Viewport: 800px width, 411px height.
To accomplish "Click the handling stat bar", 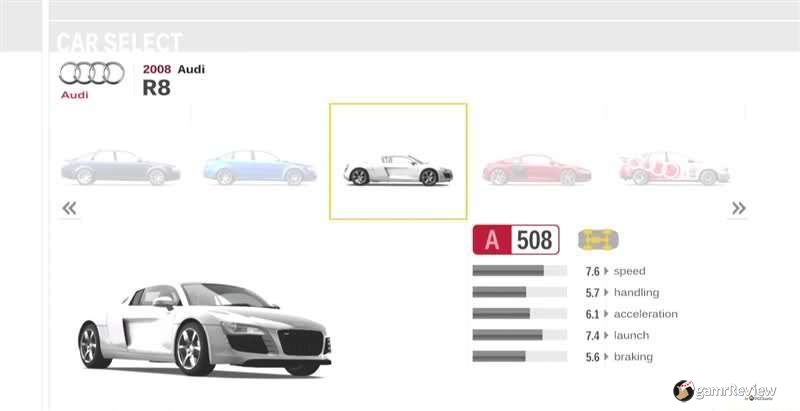I will (x=519, y=292).
